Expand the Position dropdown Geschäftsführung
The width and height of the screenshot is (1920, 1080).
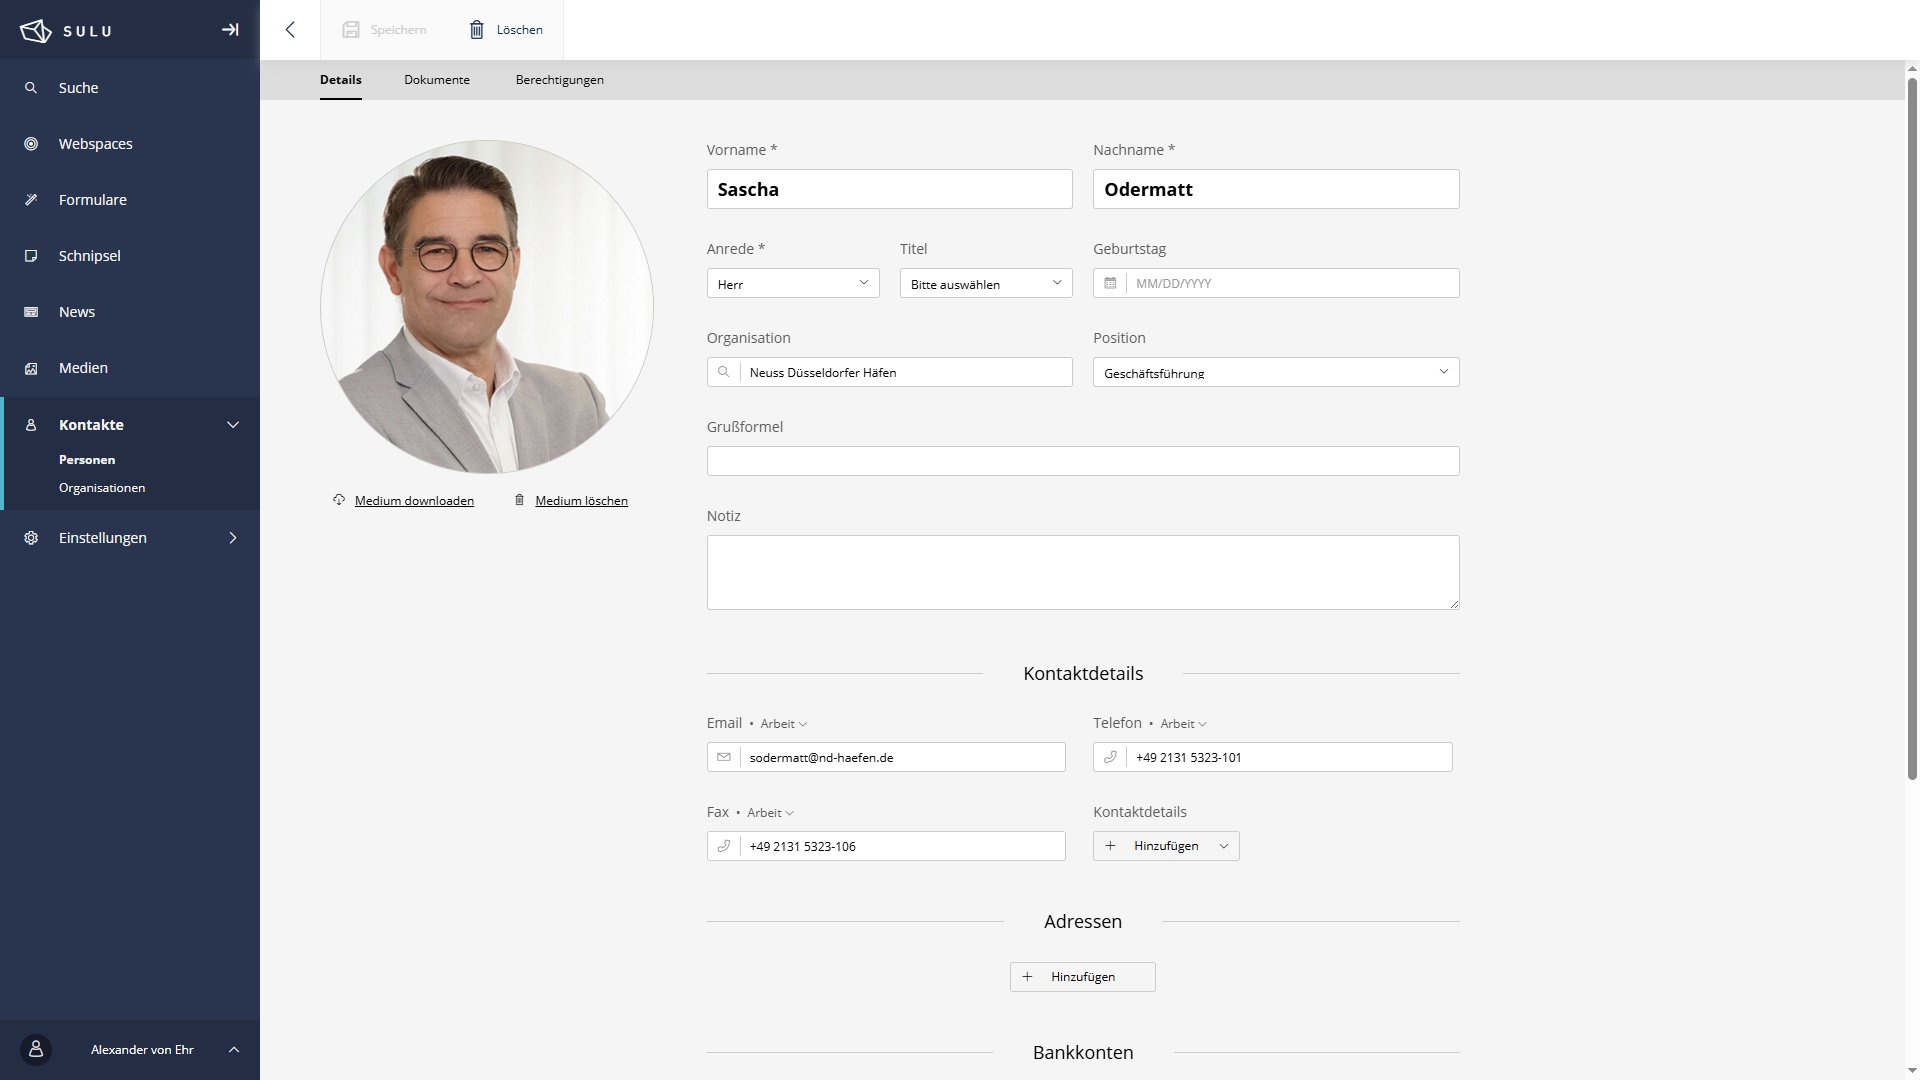coord(1275,373)
